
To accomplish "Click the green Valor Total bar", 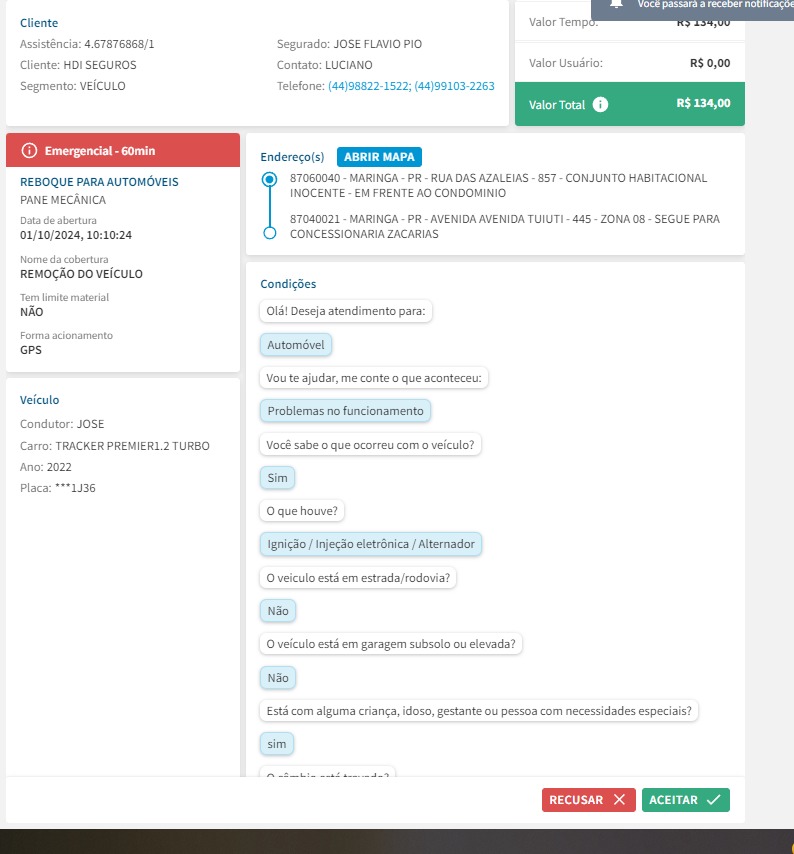I will click(630, 104).
